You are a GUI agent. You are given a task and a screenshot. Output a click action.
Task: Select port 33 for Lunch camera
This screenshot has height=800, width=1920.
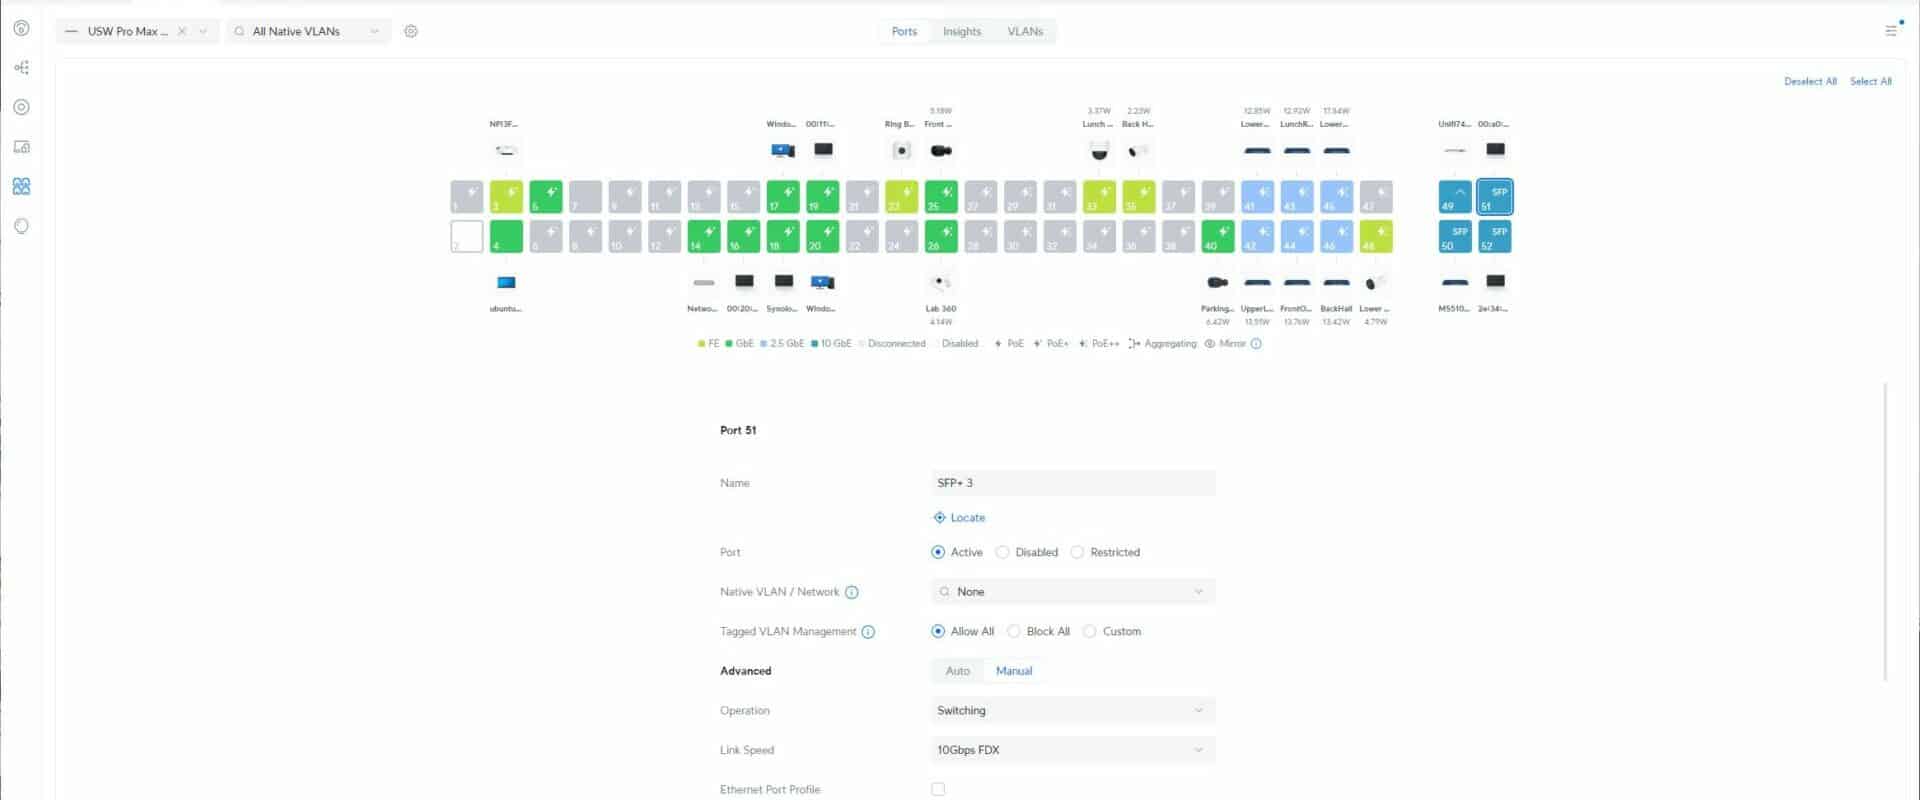click(x=1099, y=197)
